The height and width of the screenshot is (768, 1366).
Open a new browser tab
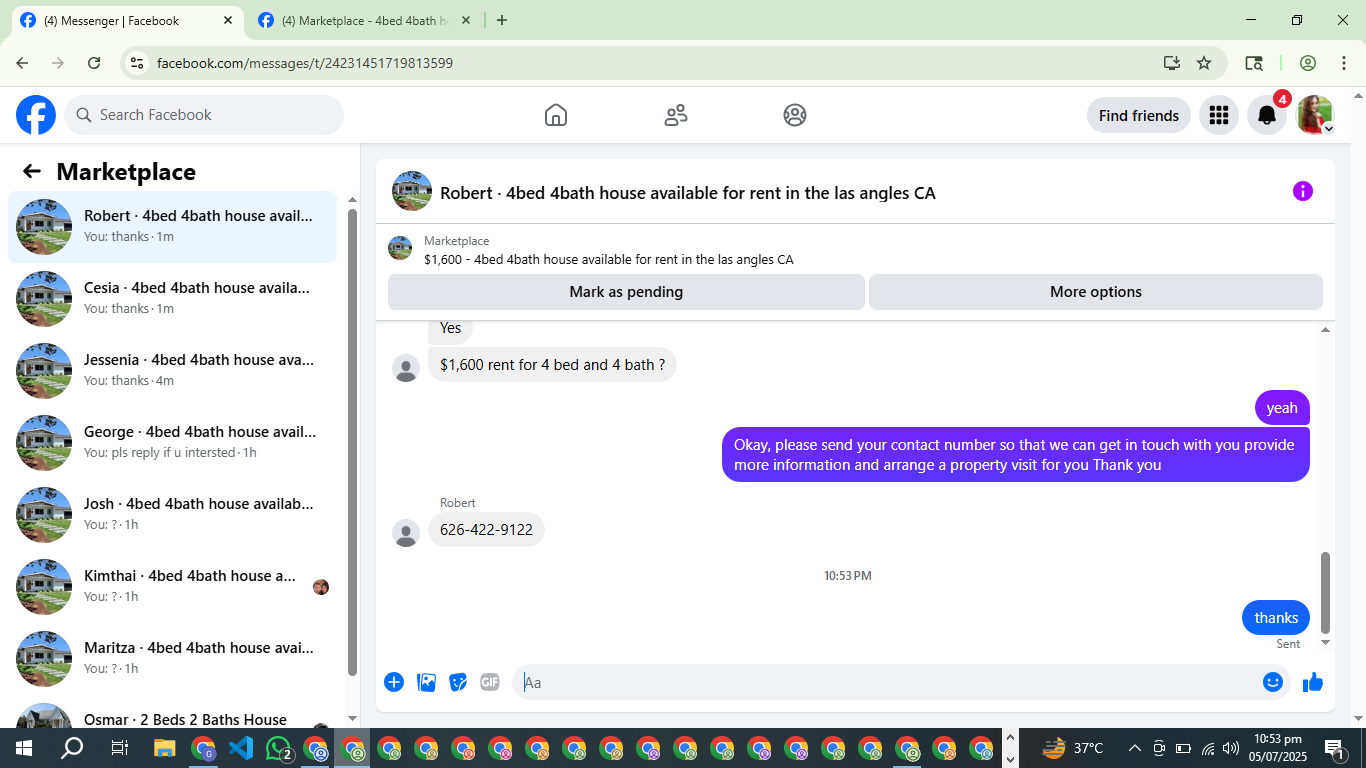(502, 20)
